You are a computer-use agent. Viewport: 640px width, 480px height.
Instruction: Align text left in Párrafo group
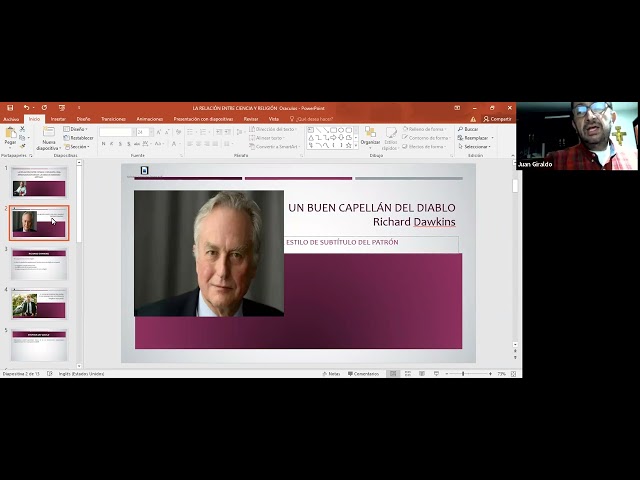[x=190, y=144]
